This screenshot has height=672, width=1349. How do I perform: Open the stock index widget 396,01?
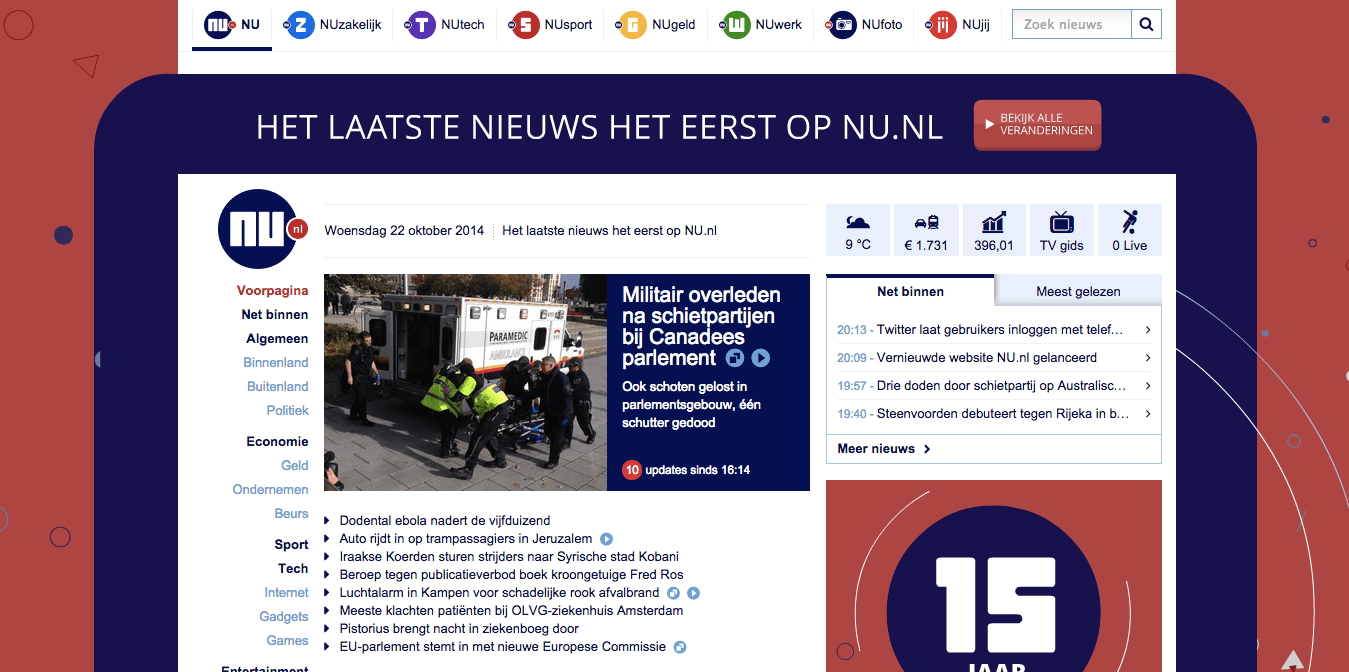tap(993, 230)
